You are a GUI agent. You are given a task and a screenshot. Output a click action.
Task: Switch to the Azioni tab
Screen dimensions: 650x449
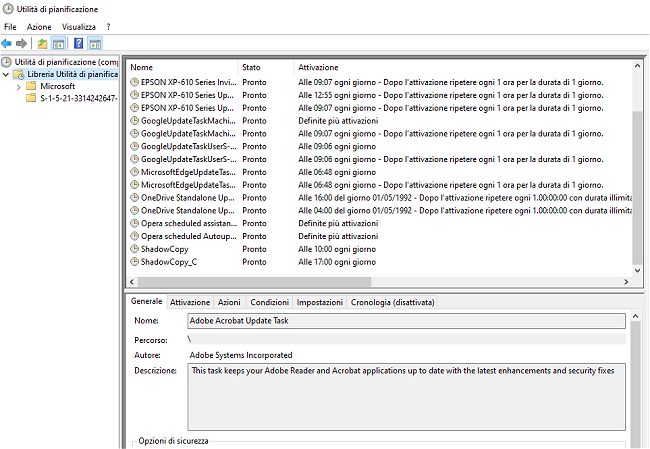[x=229, y=303]
